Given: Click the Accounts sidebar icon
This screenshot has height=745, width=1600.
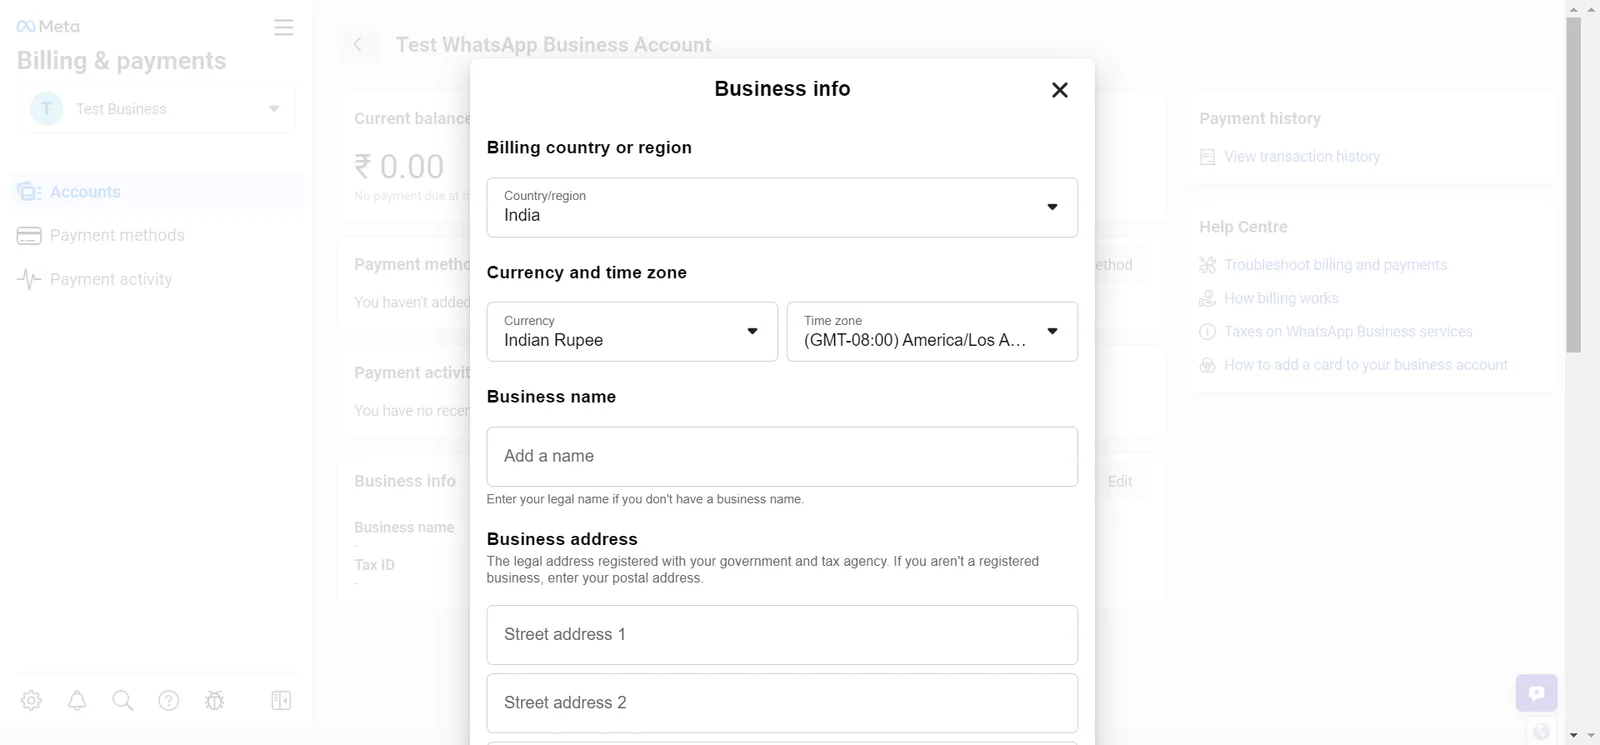Looking at the screenshot, I should [x=29, y=192].
